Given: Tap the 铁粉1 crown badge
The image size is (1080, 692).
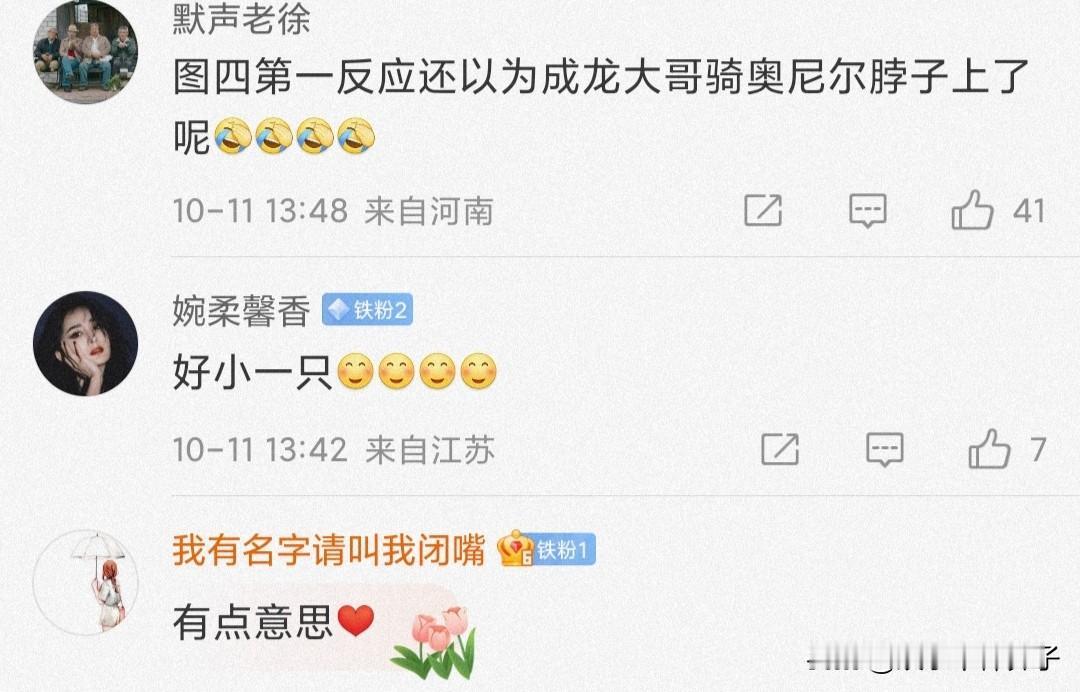Looking at the screenshot, I should tap(548, 549).
